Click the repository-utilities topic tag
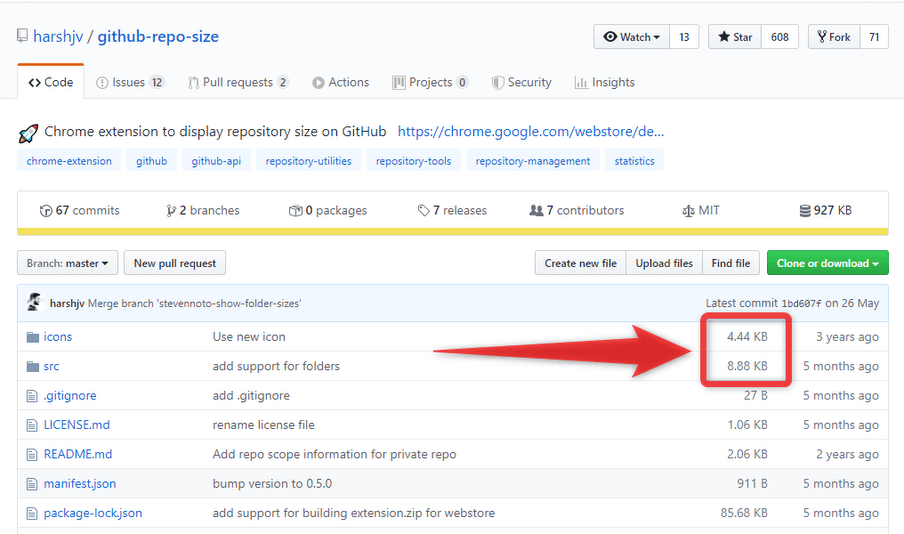The height and width of the screenshot is (534, 904). 308,161
